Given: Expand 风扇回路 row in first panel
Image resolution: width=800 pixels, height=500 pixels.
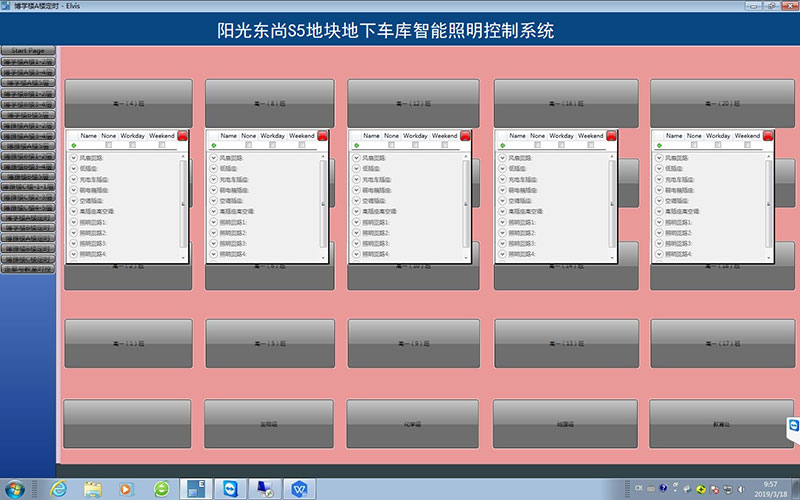Looking at the screenshot, I should click(73, 158).
